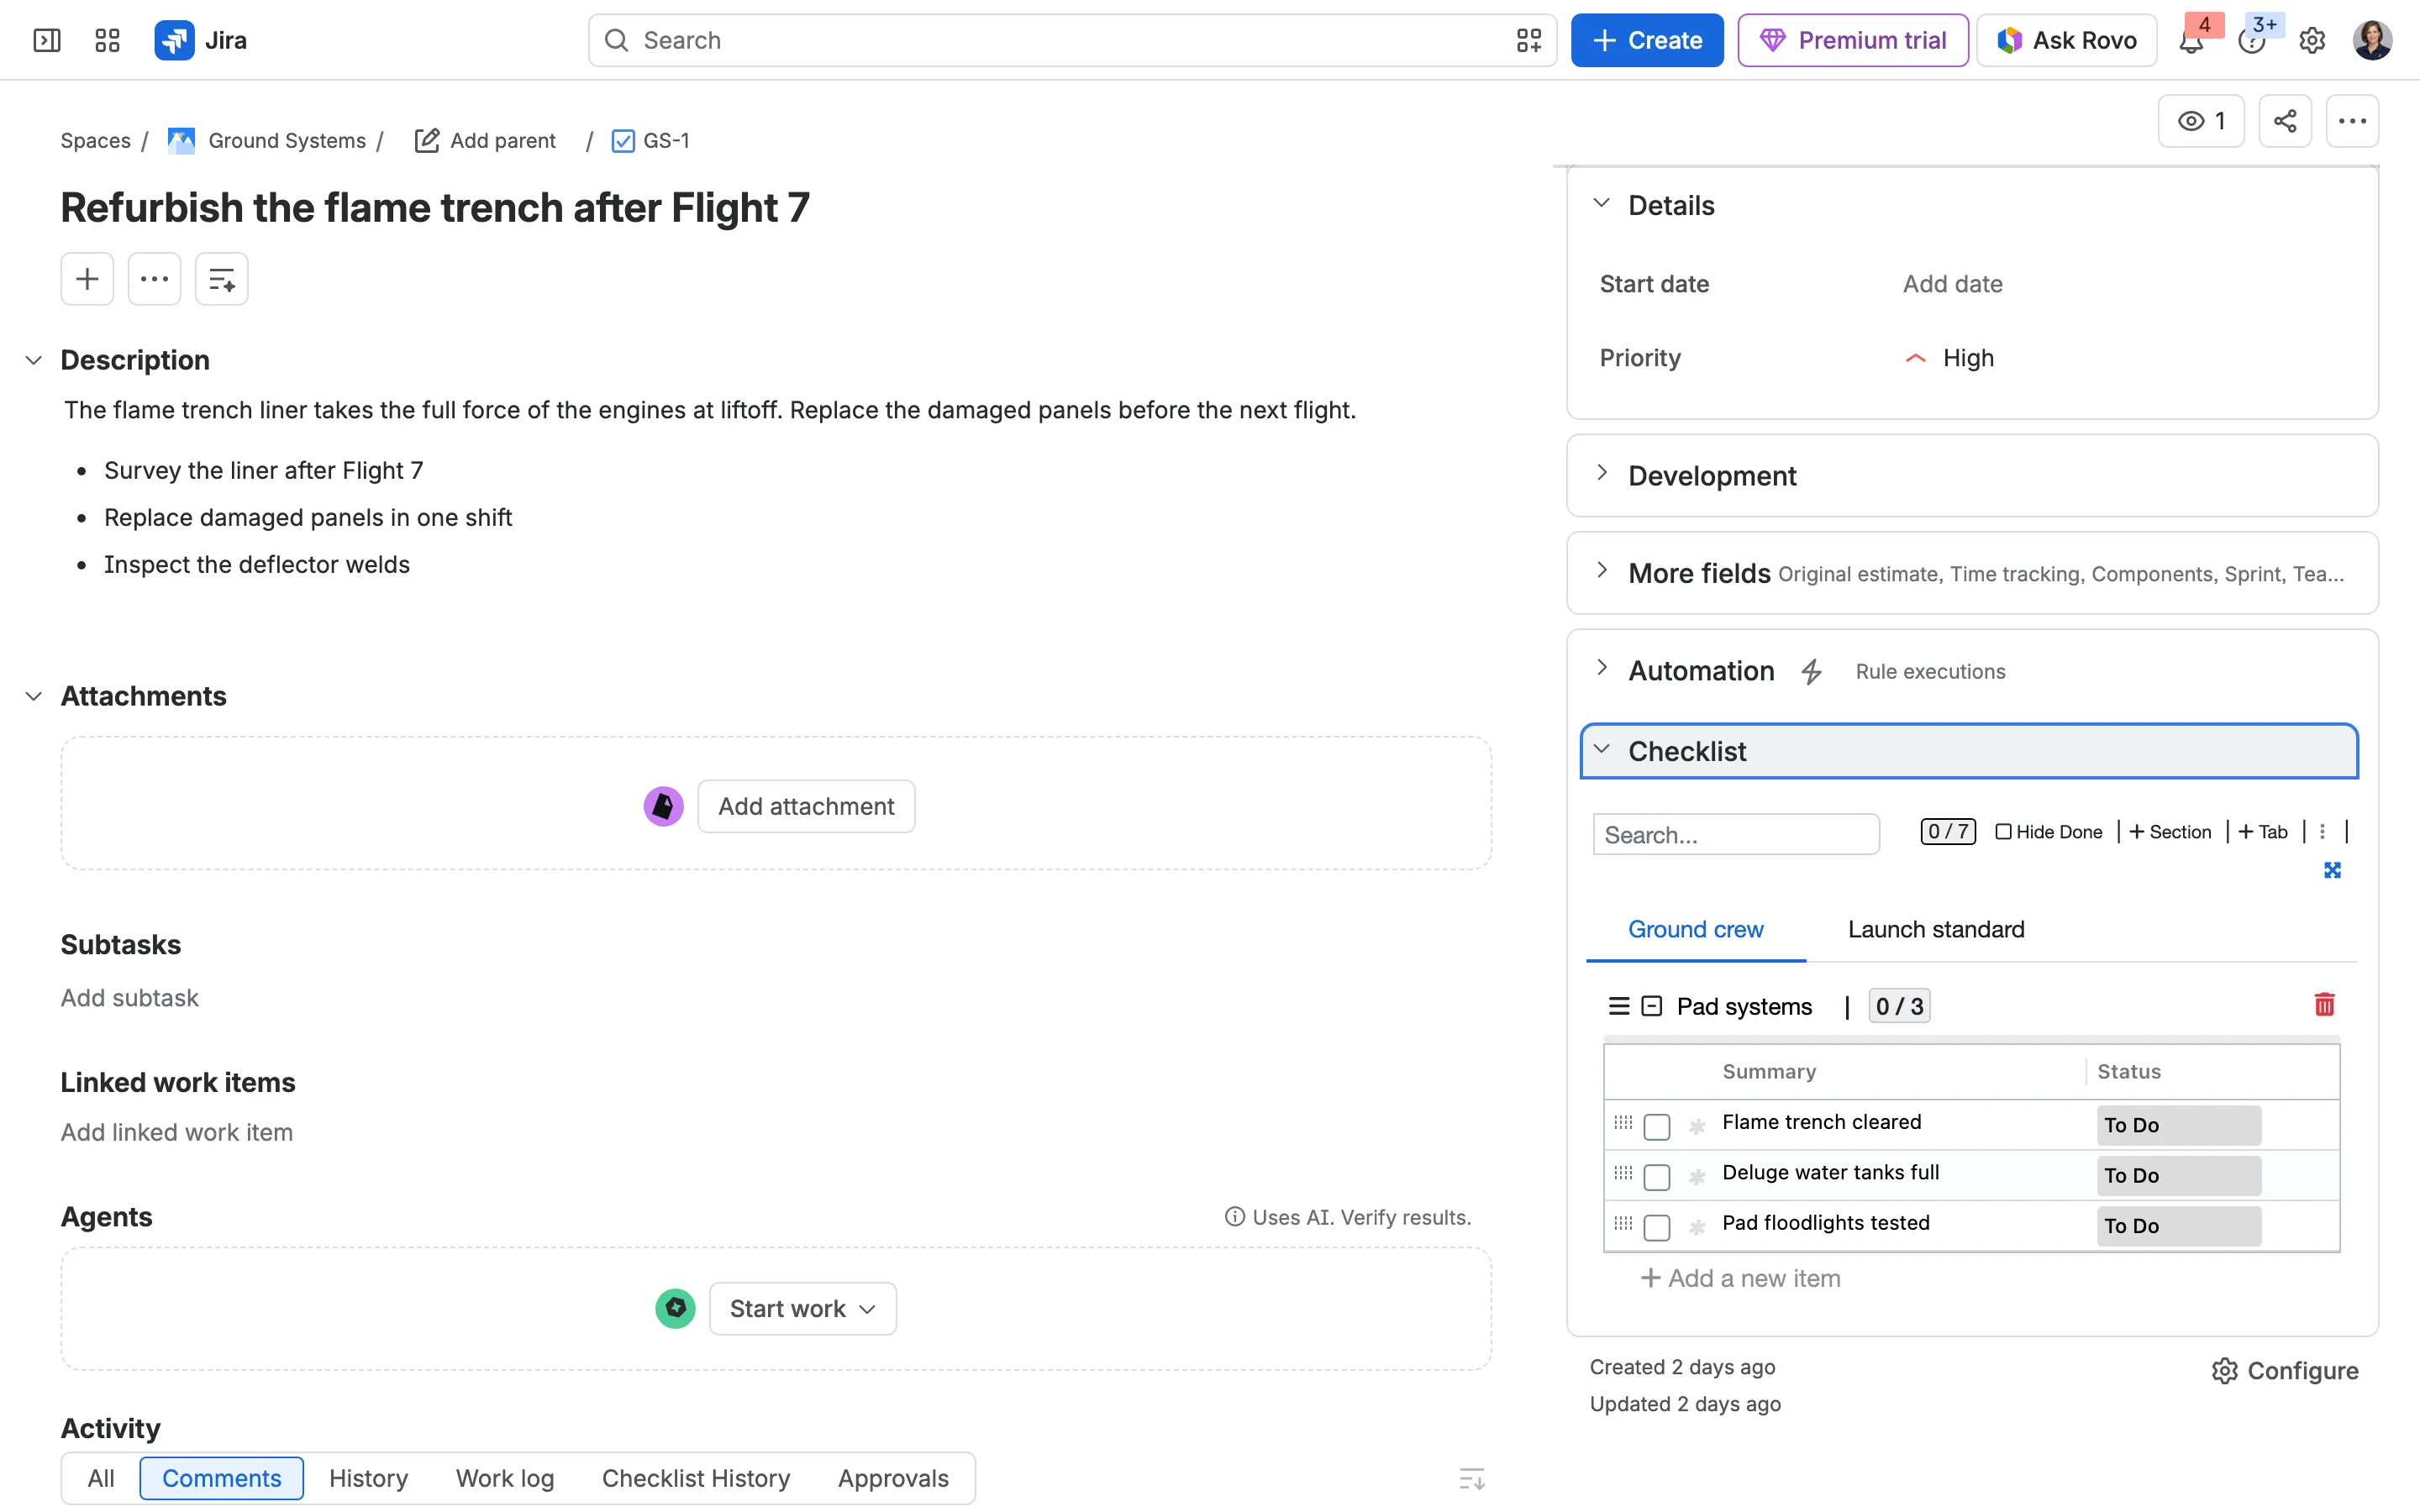The image size is (2420, 1512).
Task: Click the Create button
Action: coord(1647,40)
